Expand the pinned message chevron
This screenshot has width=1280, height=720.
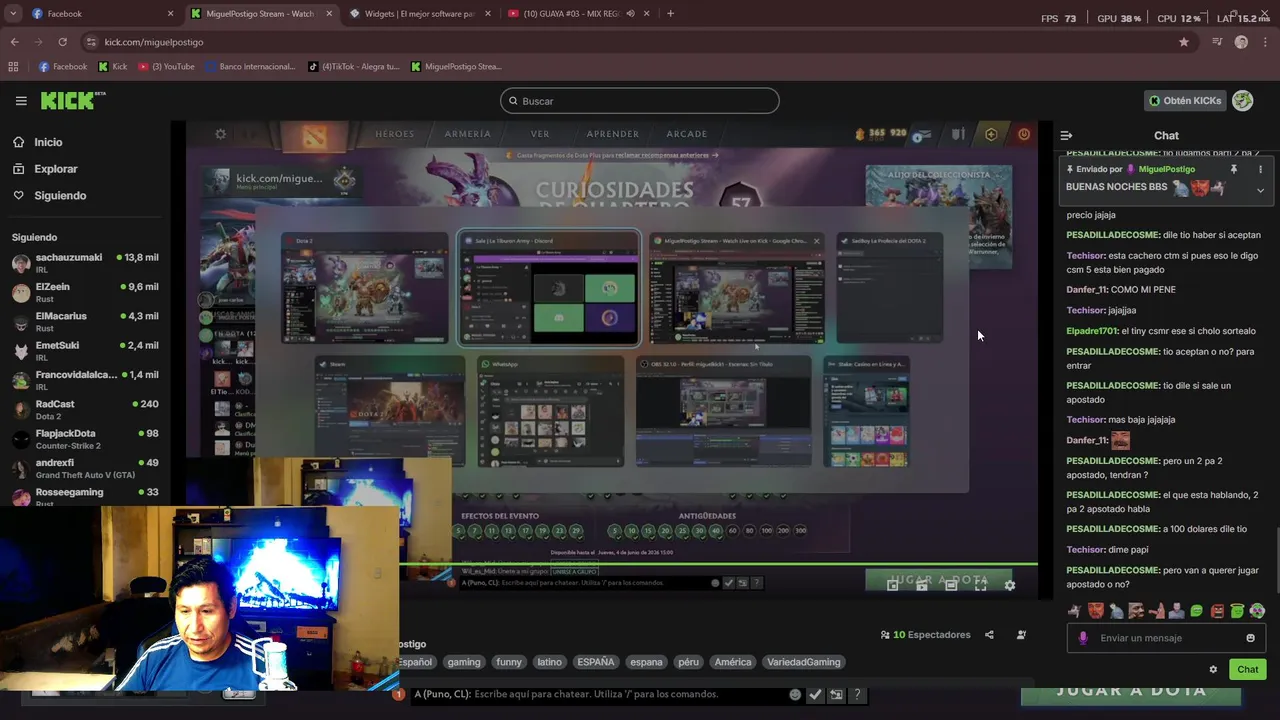(1260, 190)
